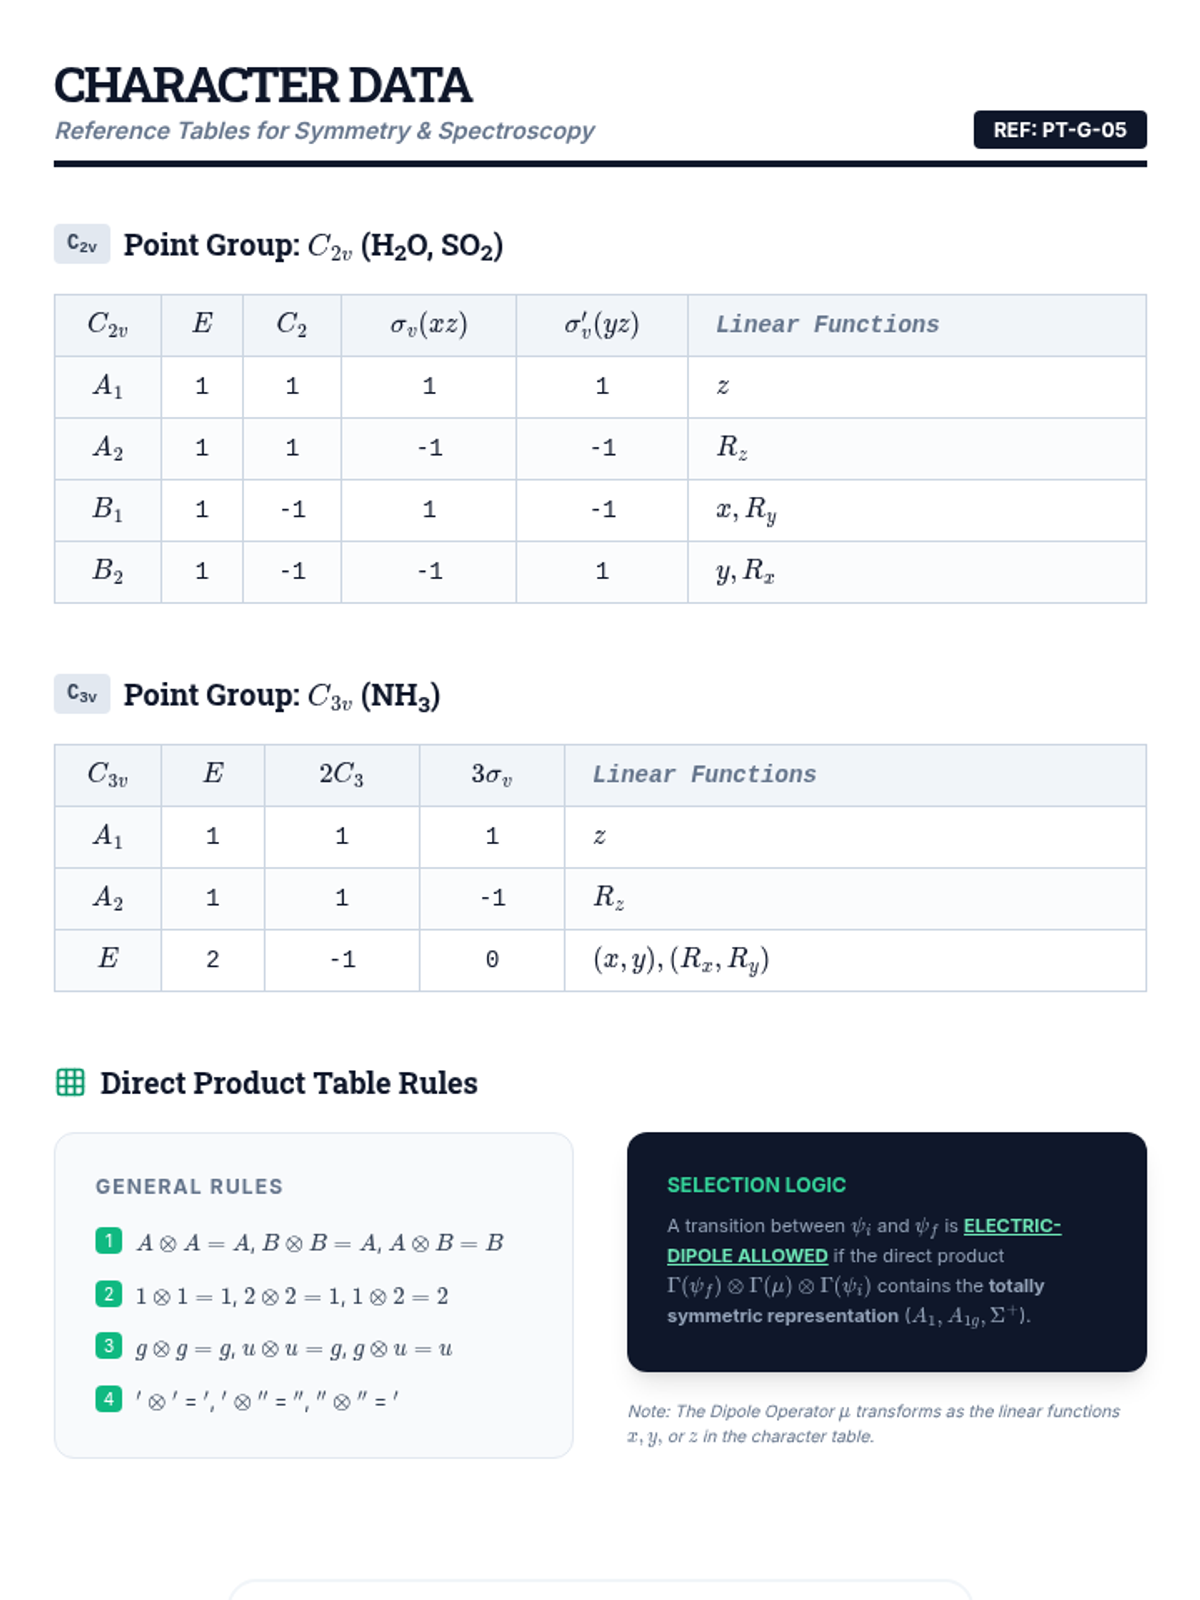The image size is (1200, 1600).
Task: Click the GENERAL RULES heading
Action: (189, 1187)
